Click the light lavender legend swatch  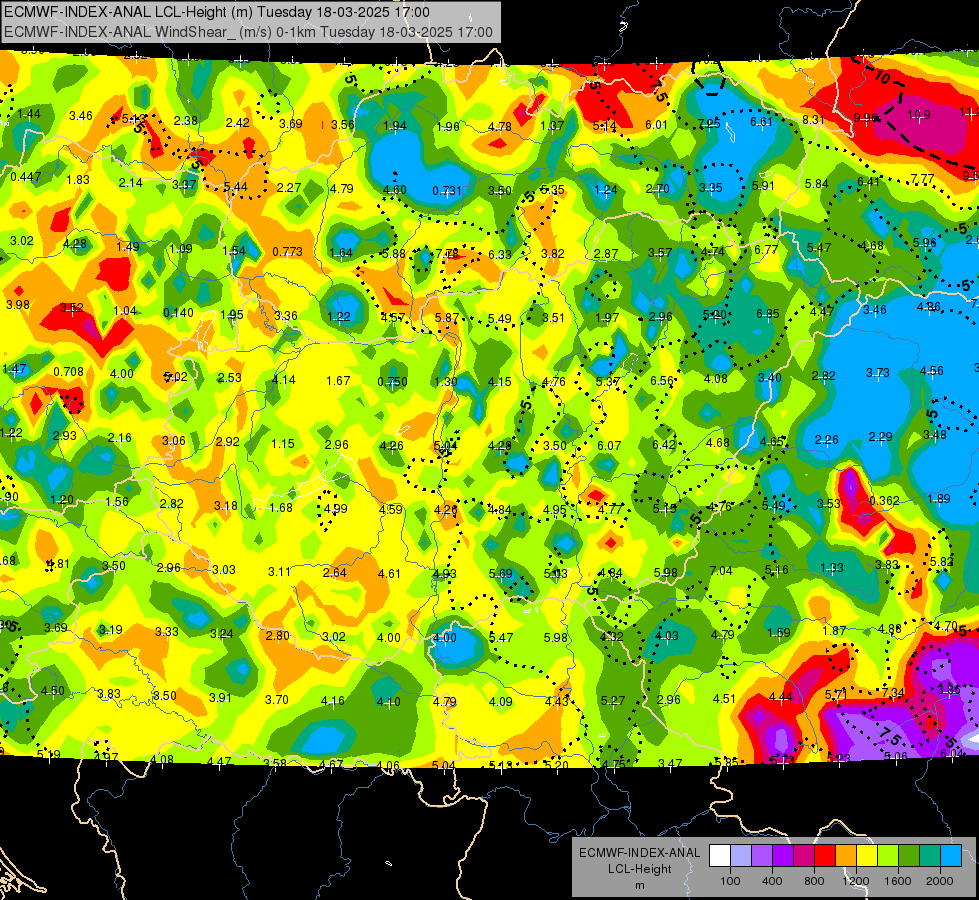740,856
